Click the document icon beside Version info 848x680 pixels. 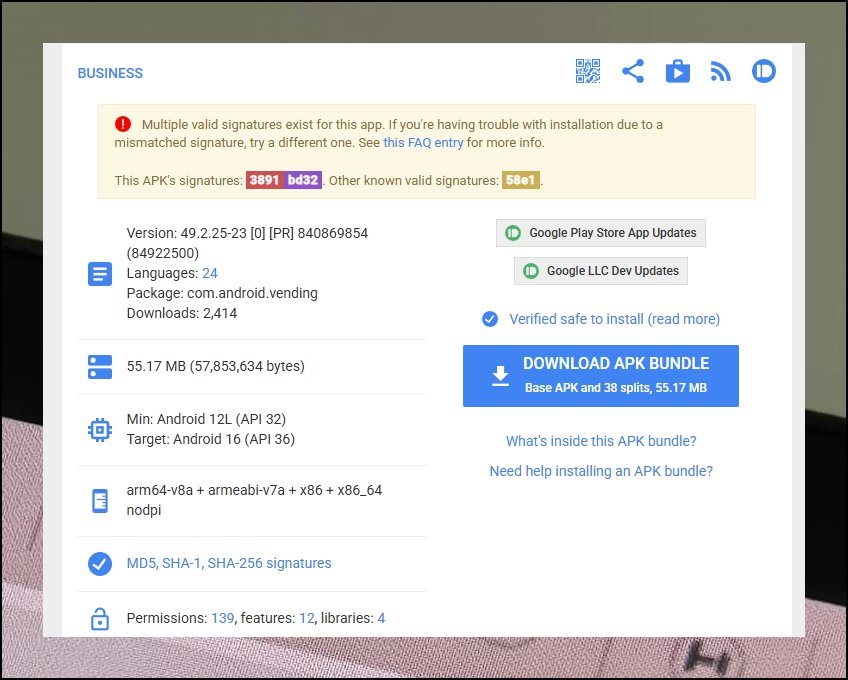[100, 274]
